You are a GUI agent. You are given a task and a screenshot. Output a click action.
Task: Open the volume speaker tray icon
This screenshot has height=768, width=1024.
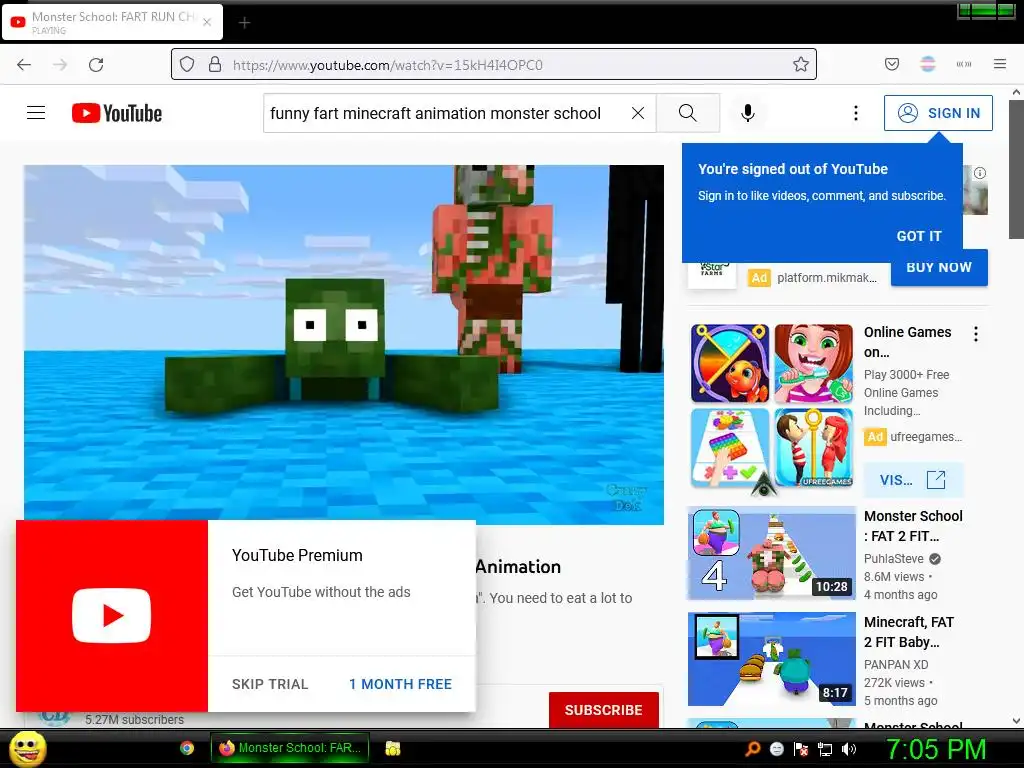click(849, 749)
